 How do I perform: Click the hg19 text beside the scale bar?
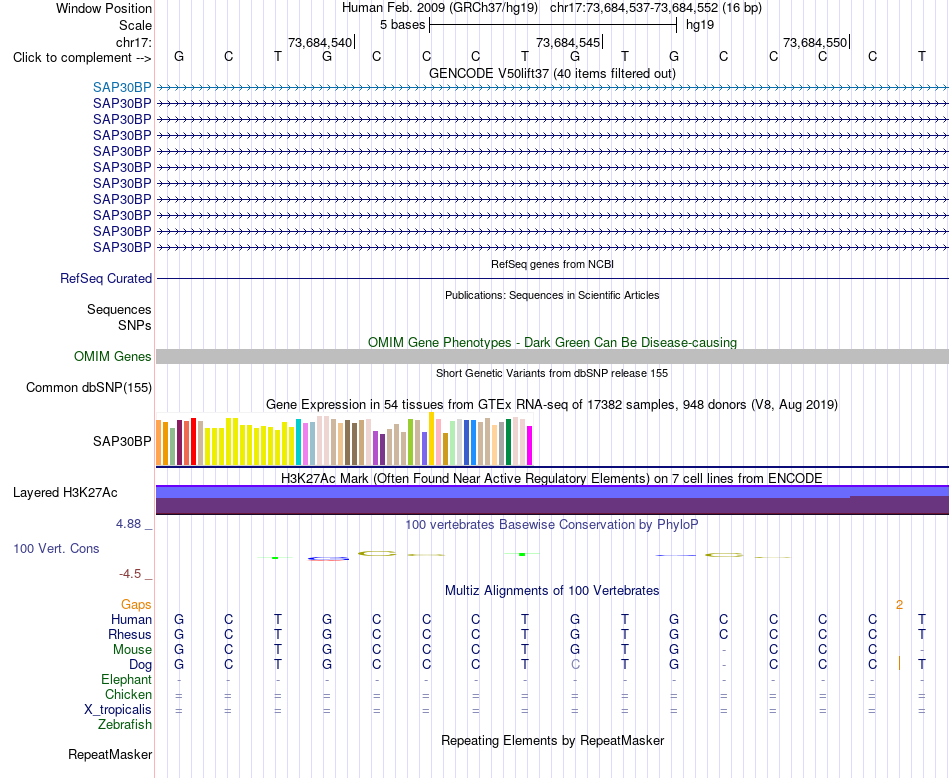click(700, 25)
